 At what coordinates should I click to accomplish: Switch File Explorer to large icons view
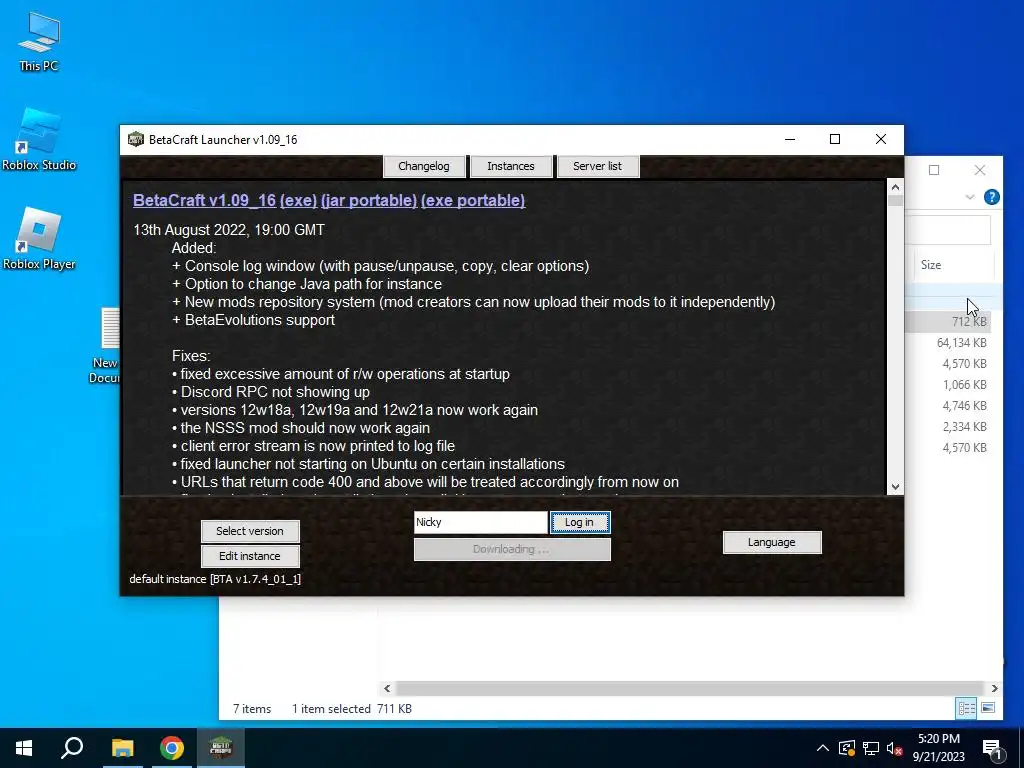(x=988, y=708)
